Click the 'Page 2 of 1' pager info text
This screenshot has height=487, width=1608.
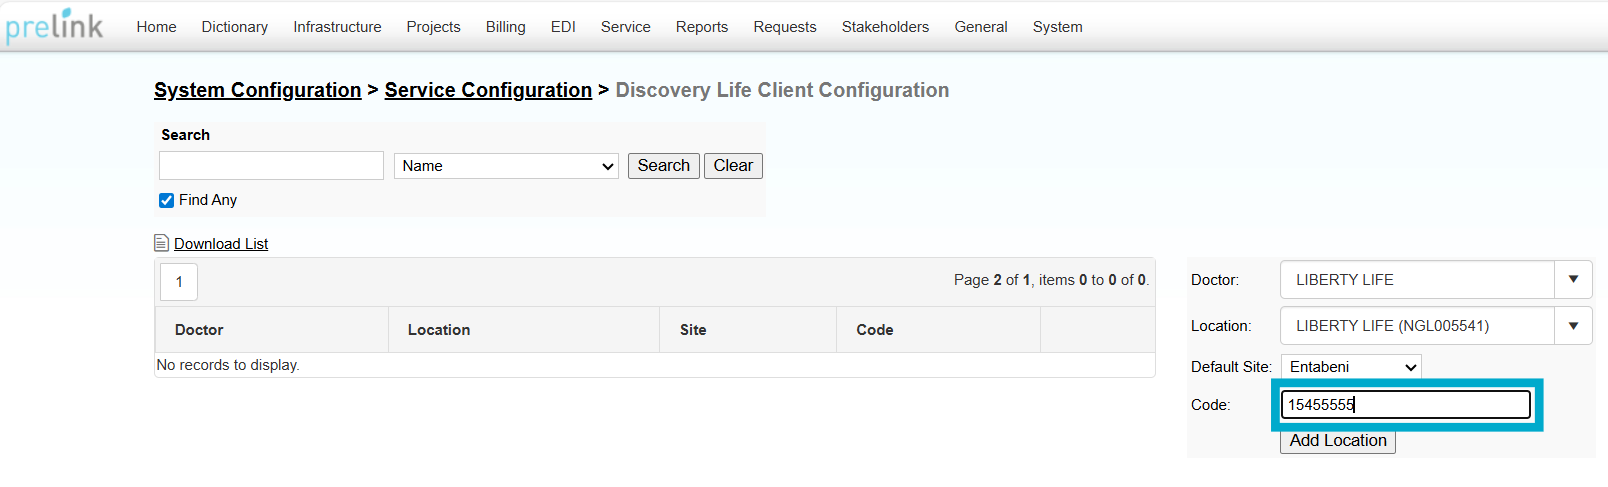(x=1050, y=280)
